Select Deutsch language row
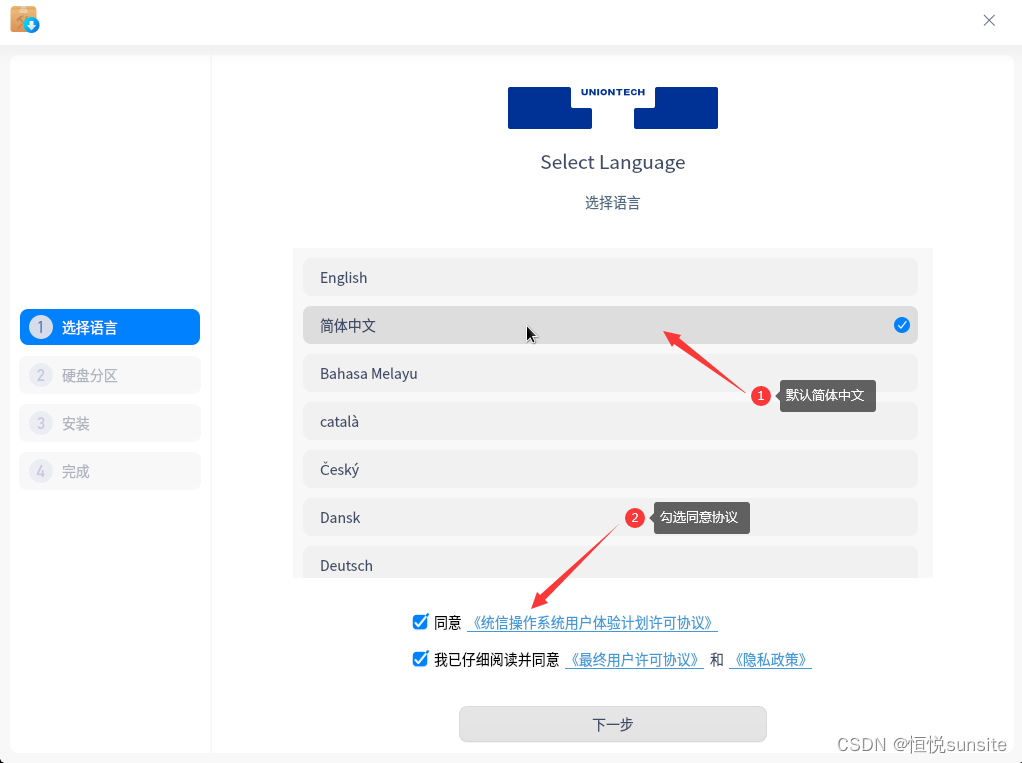This screenshot has height=763, width=1022. pyautogui.click(x=610, y=562)
